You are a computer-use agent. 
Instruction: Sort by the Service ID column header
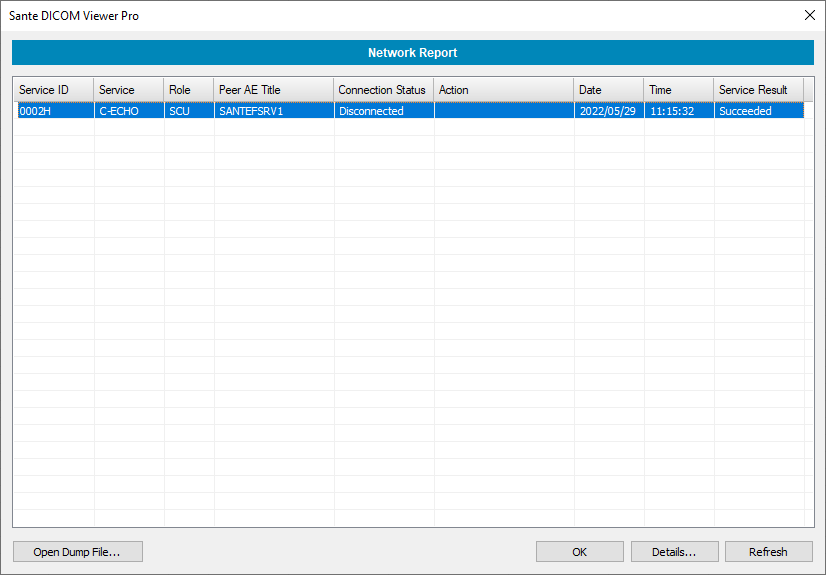[53, 90]
